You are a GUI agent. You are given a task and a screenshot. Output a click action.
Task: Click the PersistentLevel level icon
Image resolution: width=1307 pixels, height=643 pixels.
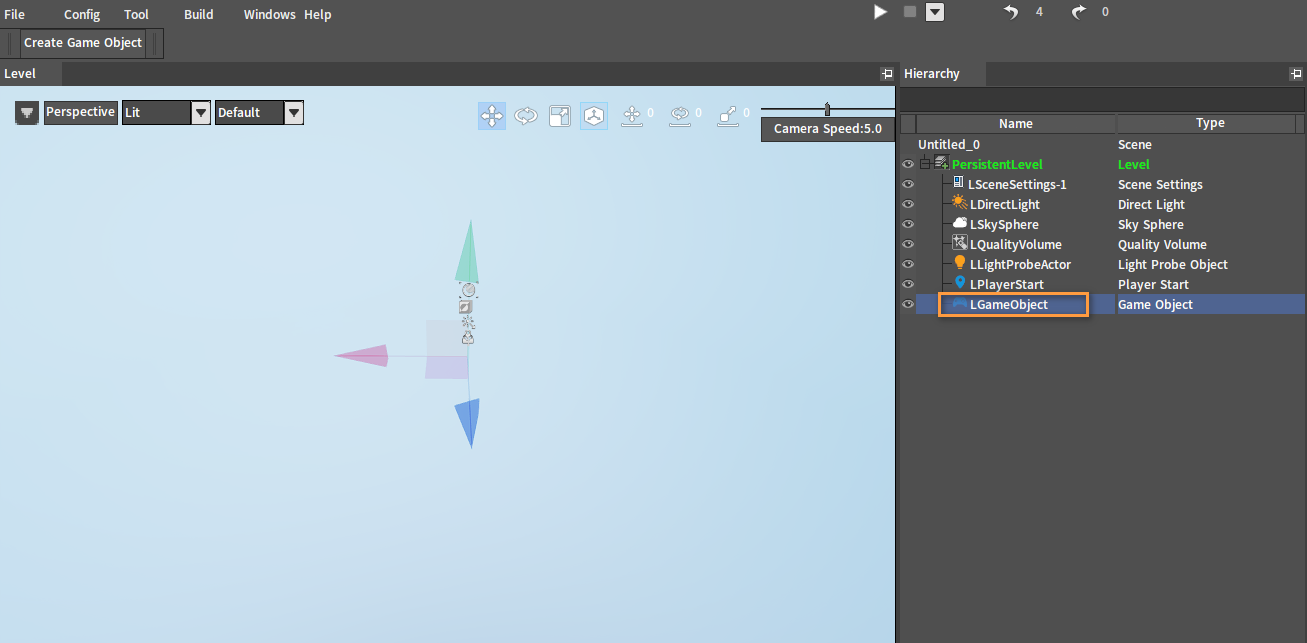pos(942,163)
